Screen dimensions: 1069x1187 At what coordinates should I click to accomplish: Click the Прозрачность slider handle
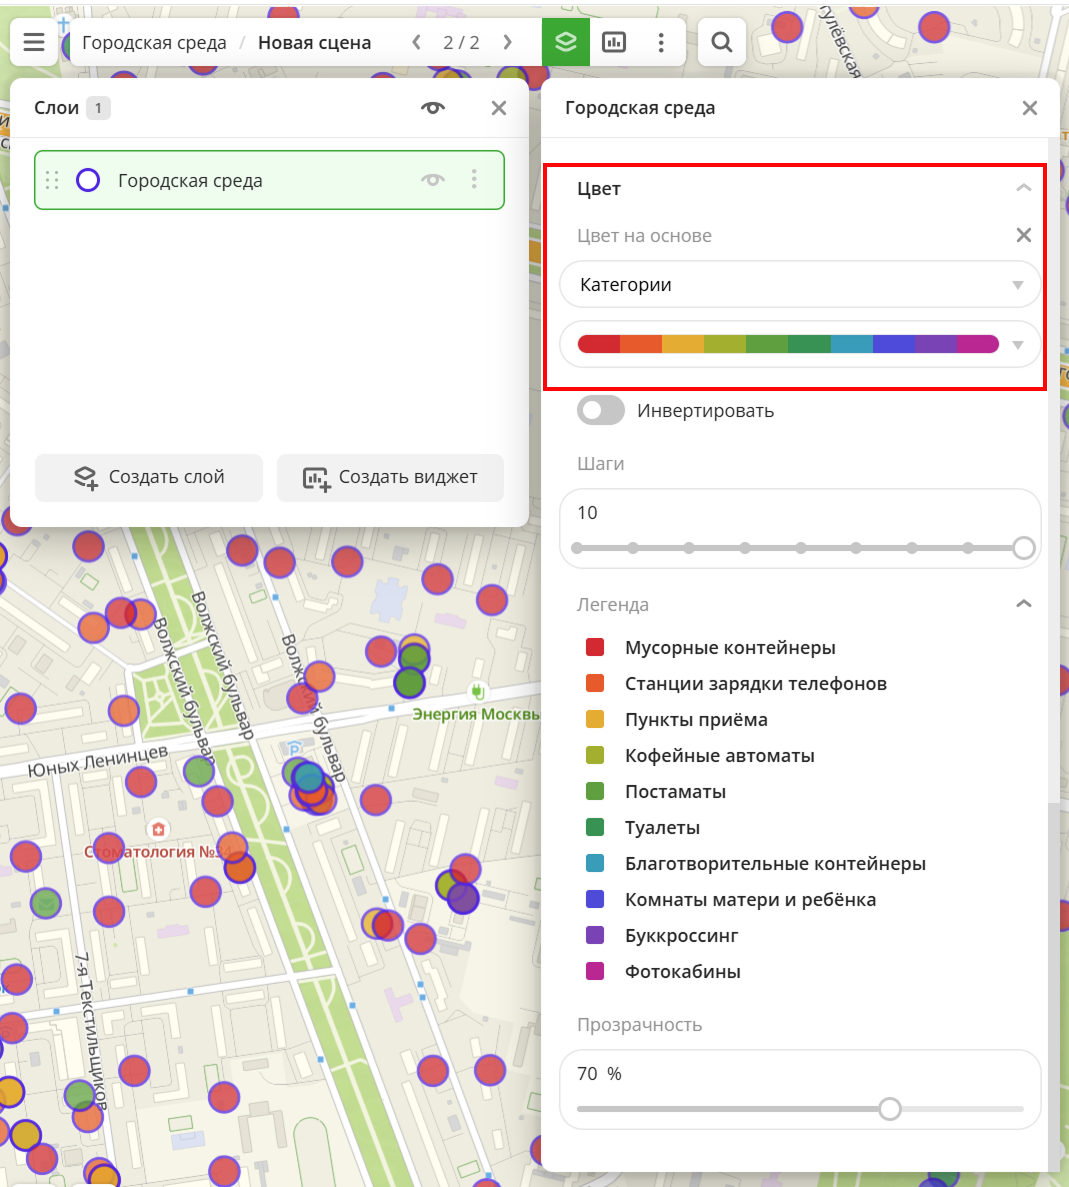tap(890, 1109)
